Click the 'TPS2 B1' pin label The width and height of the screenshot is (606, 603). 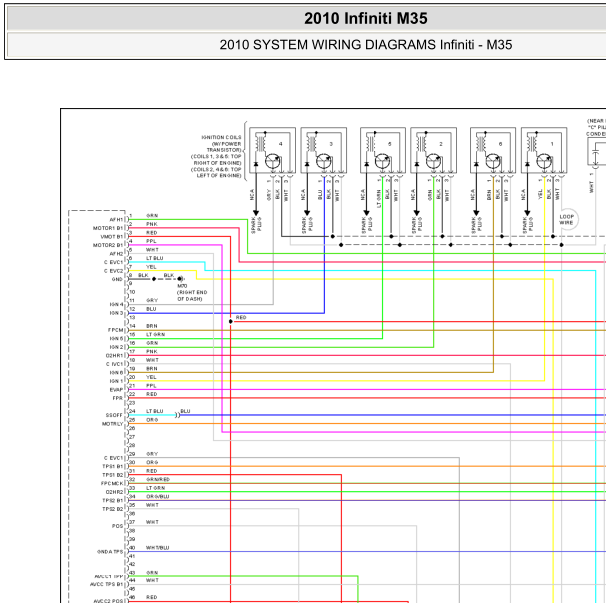(112, 500)
